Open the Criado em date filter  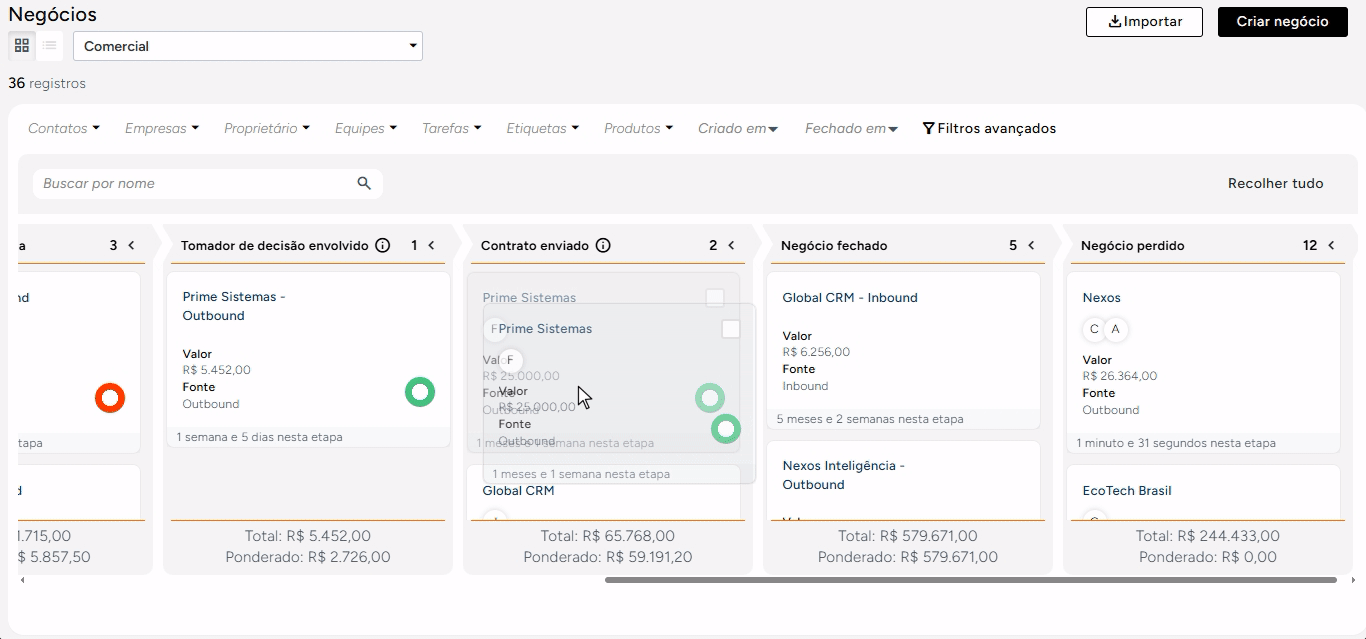tap(738, 129)
